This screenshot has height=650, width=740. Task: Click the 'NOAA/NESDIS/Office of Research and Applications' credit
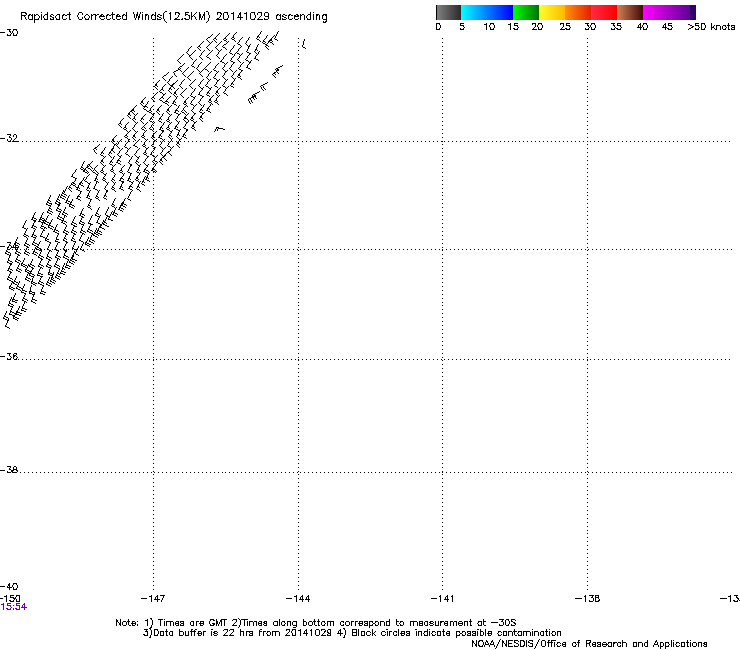coord(589,644)
